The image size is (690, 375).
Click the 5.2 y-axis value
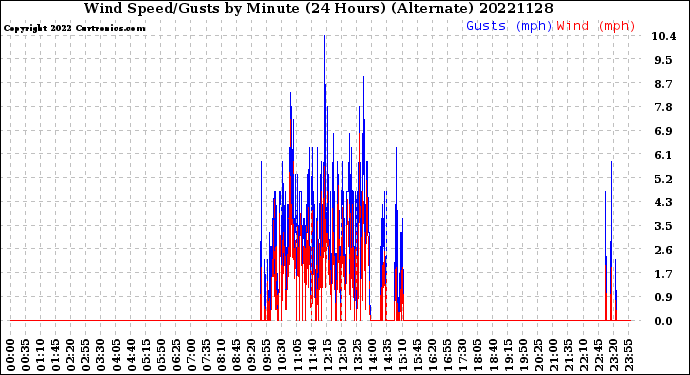[664, 179]
